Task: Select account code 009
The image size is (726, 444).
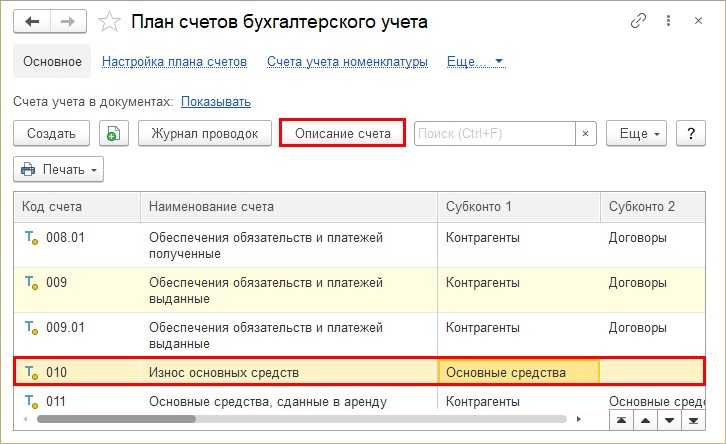Action: click(x=56, y=282)
